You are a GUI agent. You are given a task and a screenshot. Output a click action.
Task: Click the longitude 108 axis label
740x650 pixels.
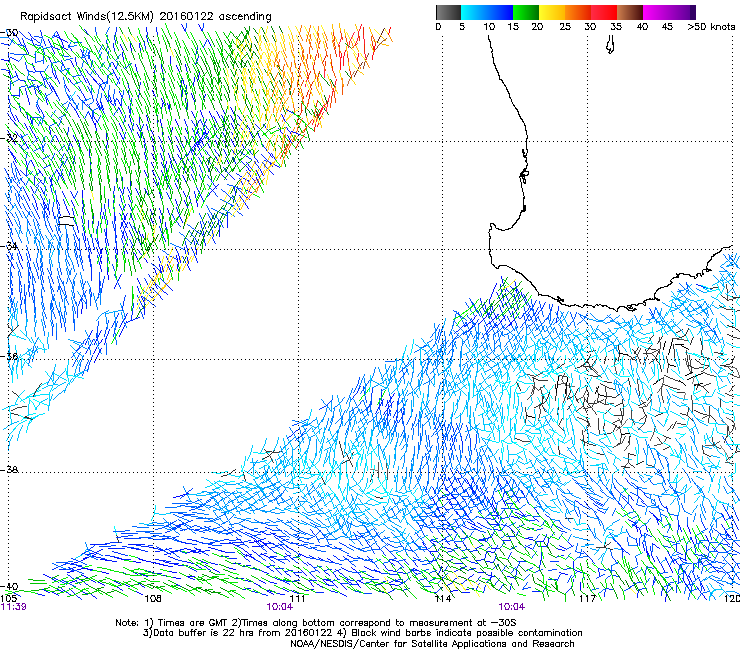pos(153,599)
